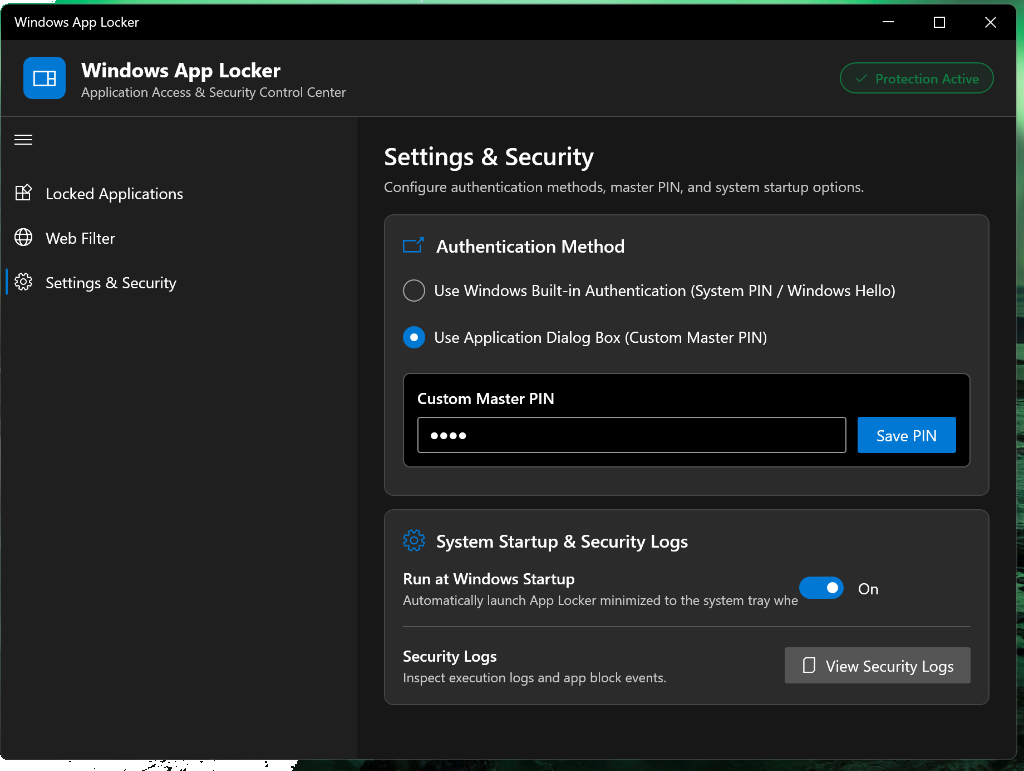
Task: Click the Web Filter globe icon
Action: (24, 238)
